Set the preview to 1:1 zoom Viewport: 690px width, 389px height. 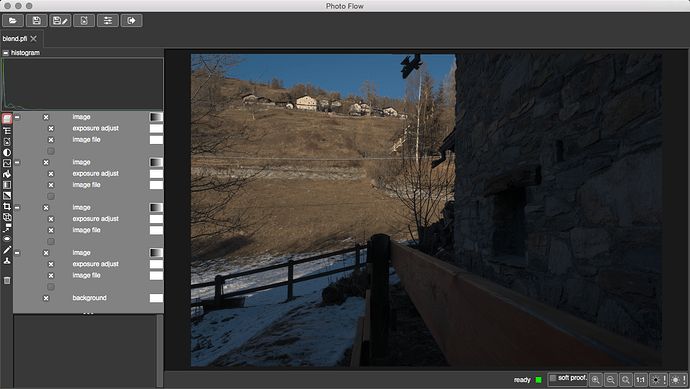tap(641, 379)
